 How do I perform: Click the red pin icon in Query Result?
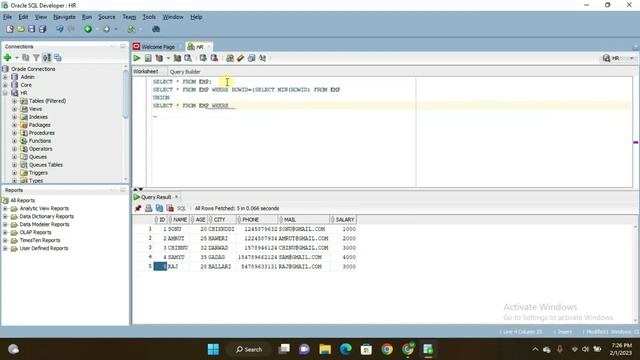click(138, 208)
